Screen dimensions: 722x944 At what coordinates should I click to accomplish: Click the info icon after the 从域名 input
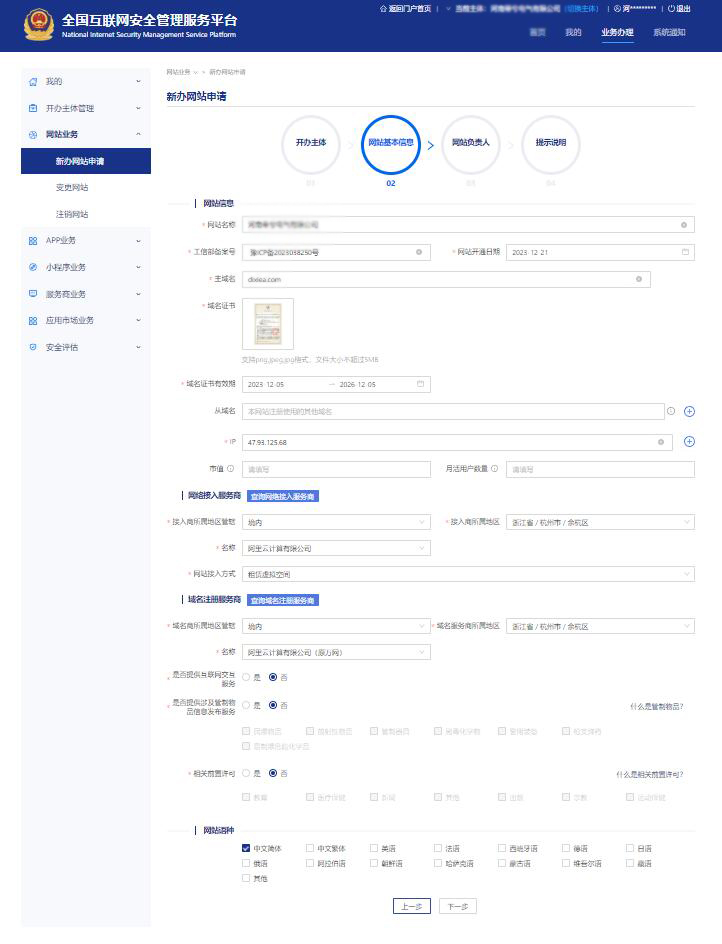click(x=671, y=411)
